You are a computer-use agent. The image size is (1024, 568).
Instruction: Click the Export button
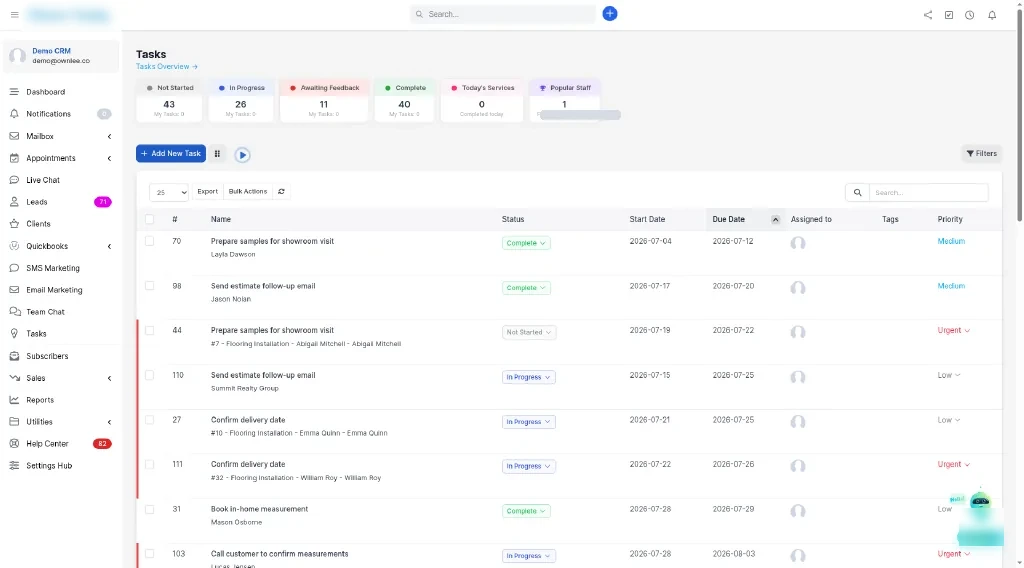[x=207, y=191]
